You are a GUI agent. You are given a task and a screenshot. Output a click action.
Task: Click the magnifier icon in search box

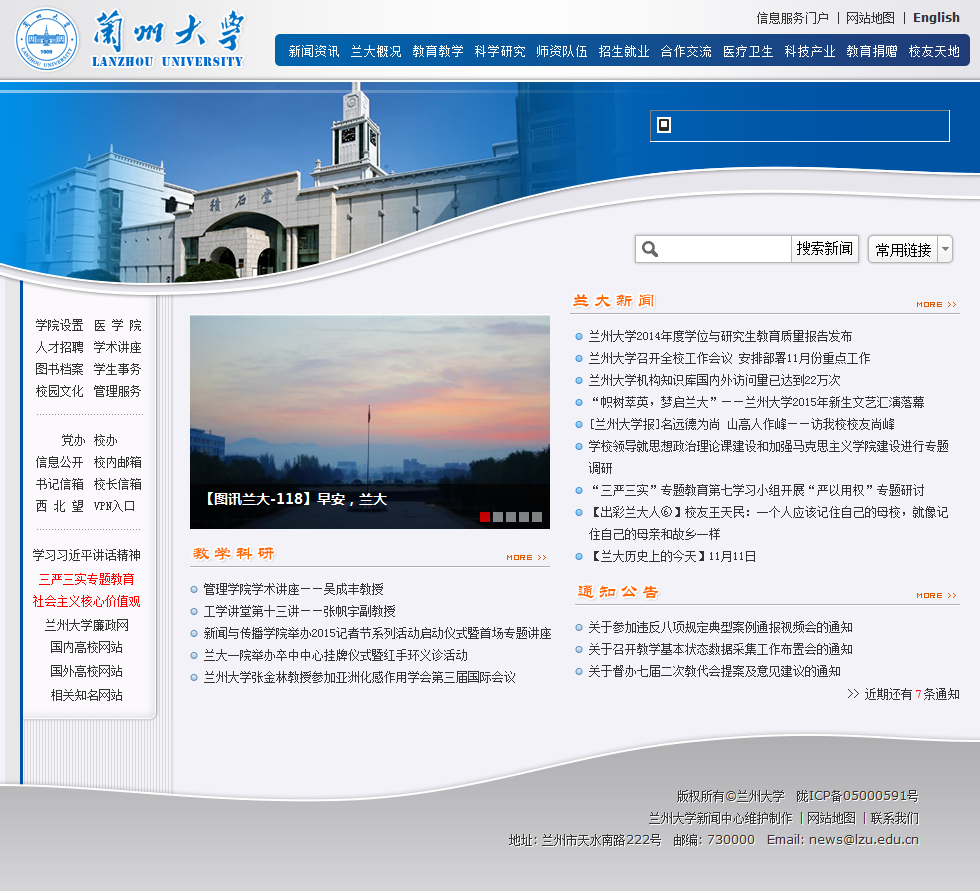[650, 249]
